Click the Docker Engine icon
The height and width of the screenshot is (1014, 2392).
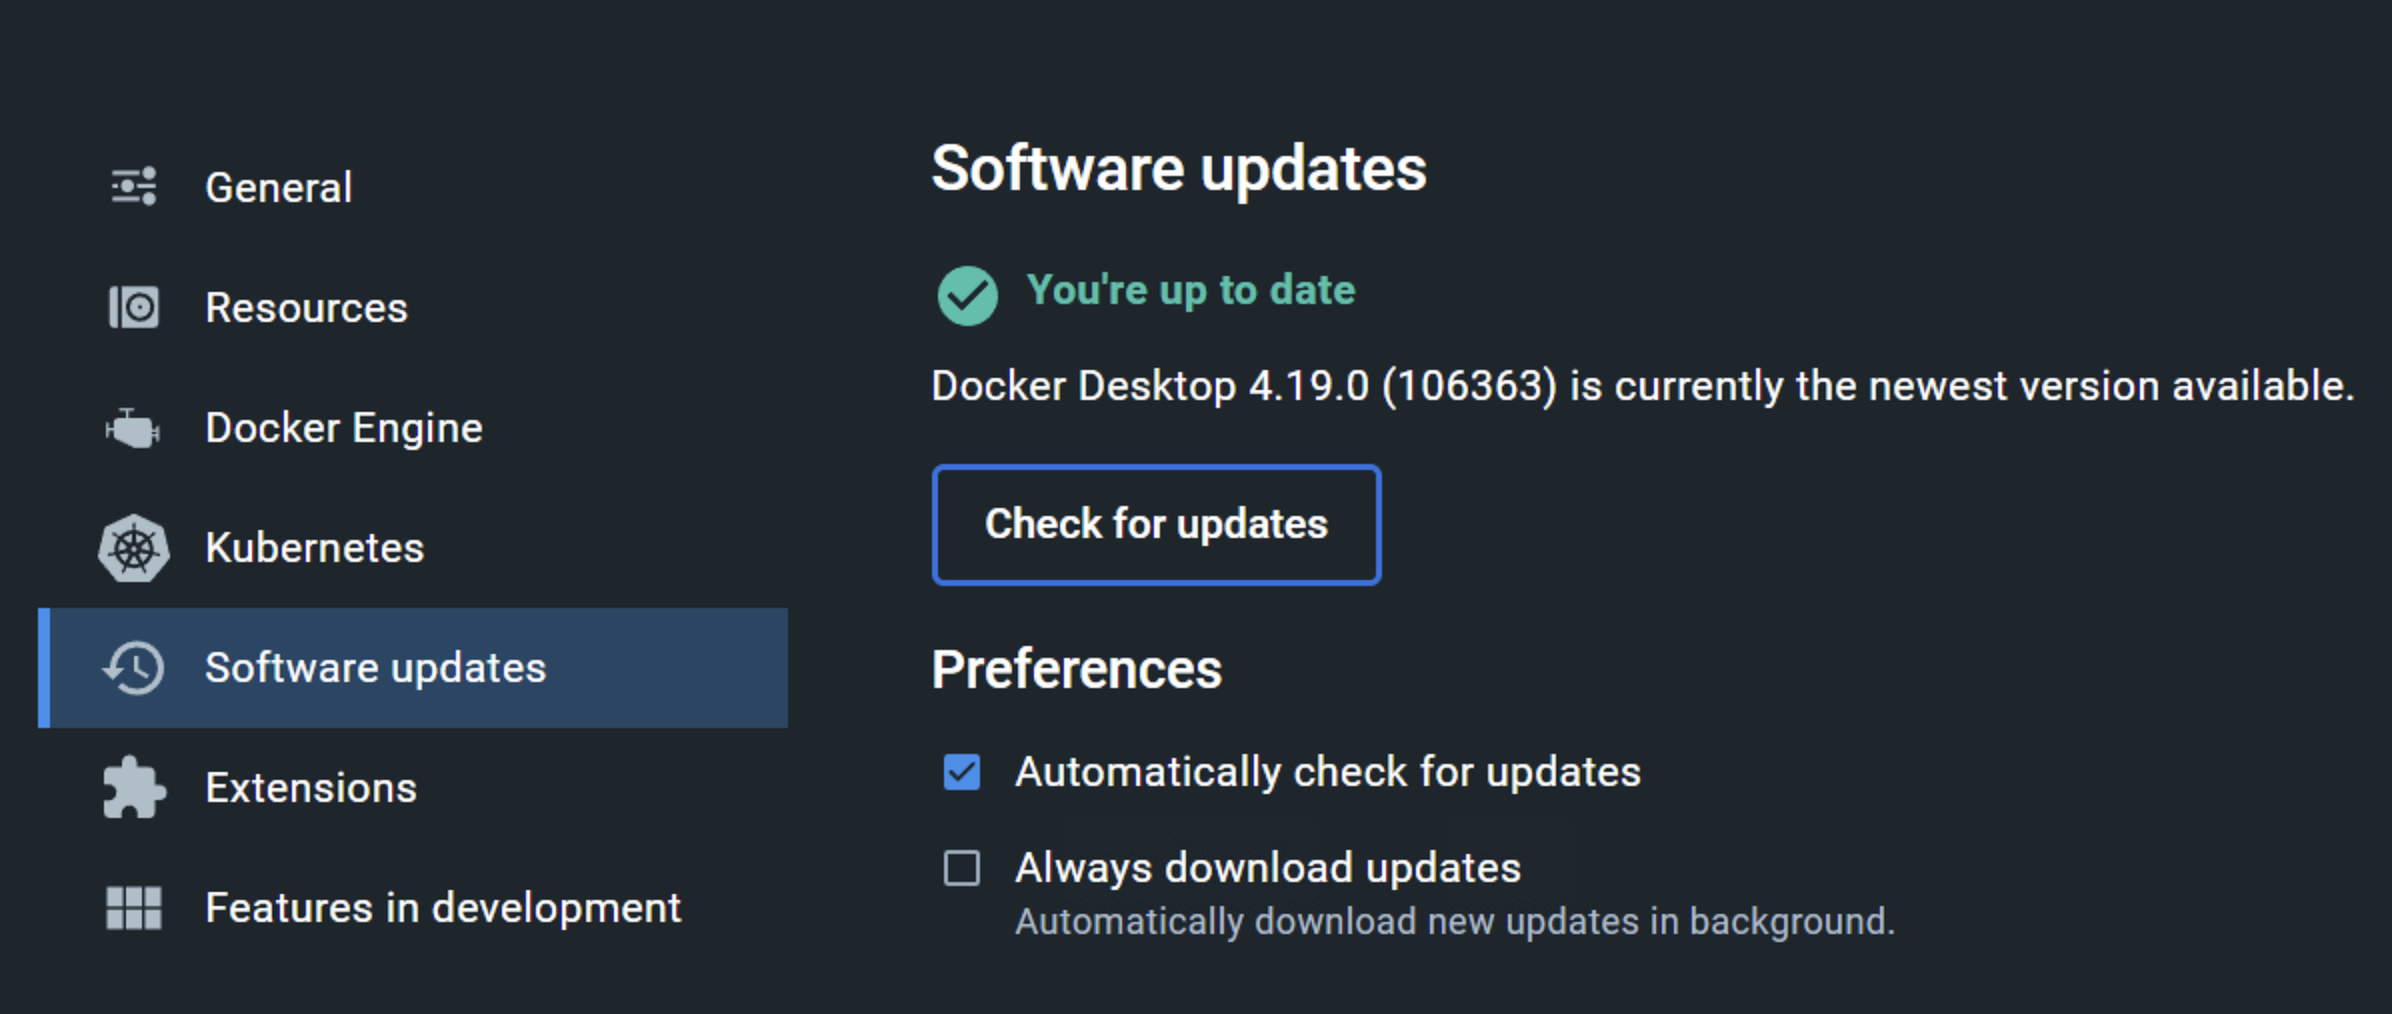pos(133,428)
